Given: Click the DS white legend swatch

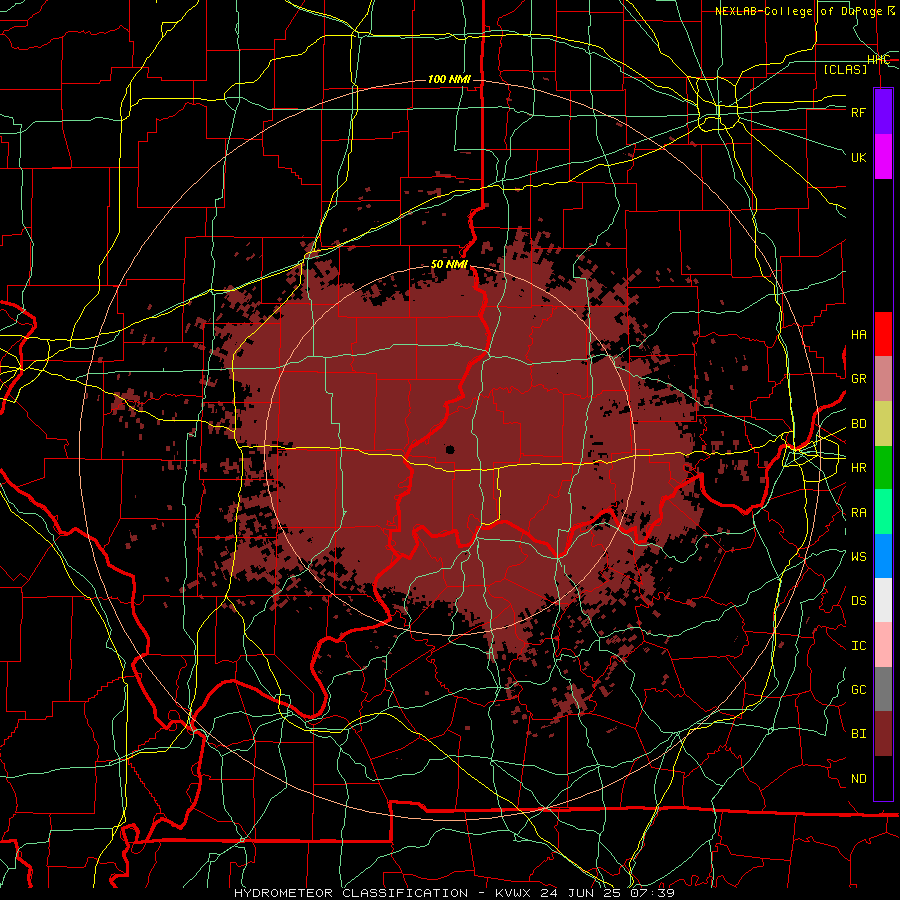Looking at the screenshot, I should pyautogui.click(x=883, y=600).
